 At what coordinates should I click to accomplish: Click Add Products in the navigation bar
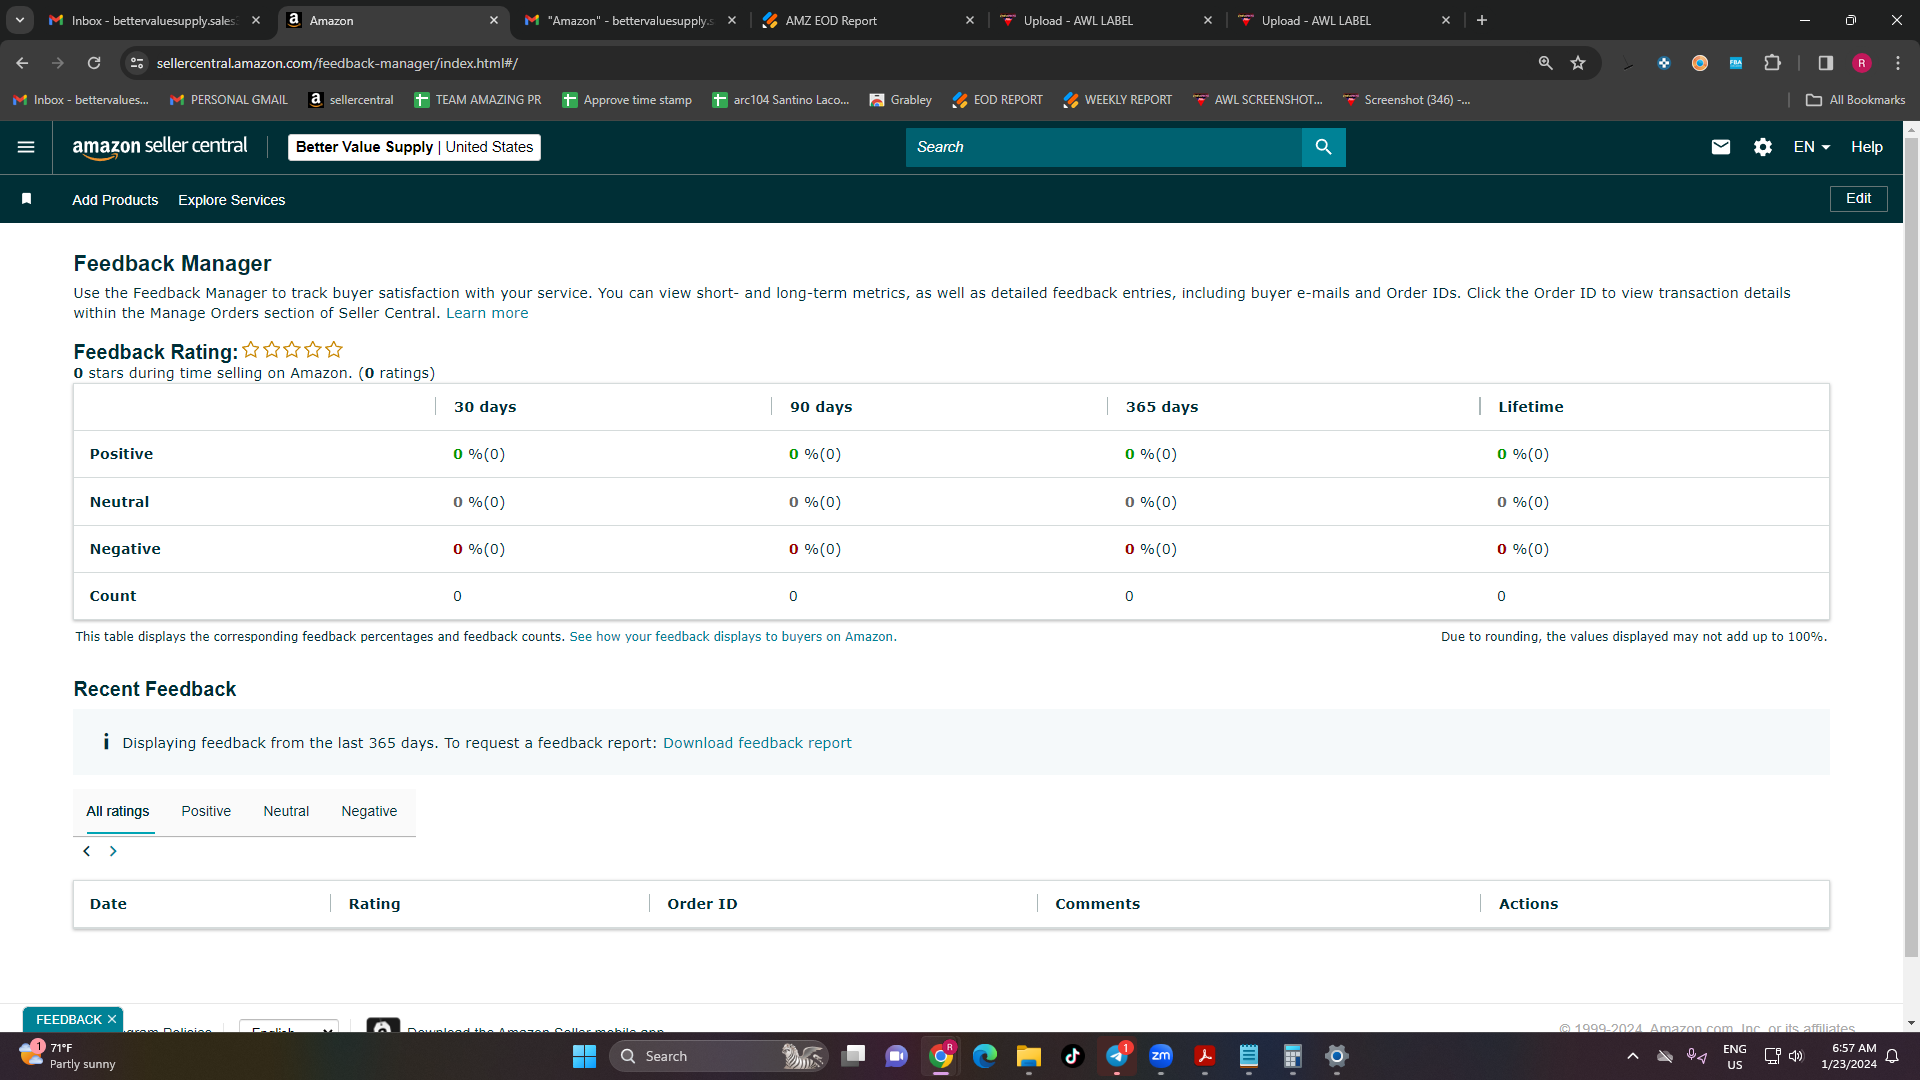click(x=115, y=200)
